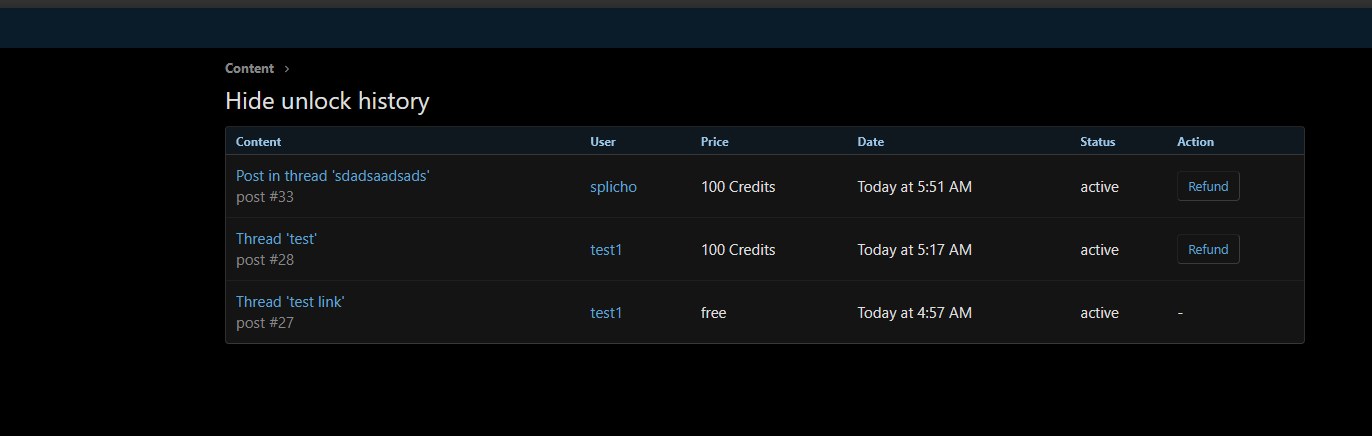Open test1 user link in the free row
The height and width of the screenshot is (436, 1372).
pos(606,313)
